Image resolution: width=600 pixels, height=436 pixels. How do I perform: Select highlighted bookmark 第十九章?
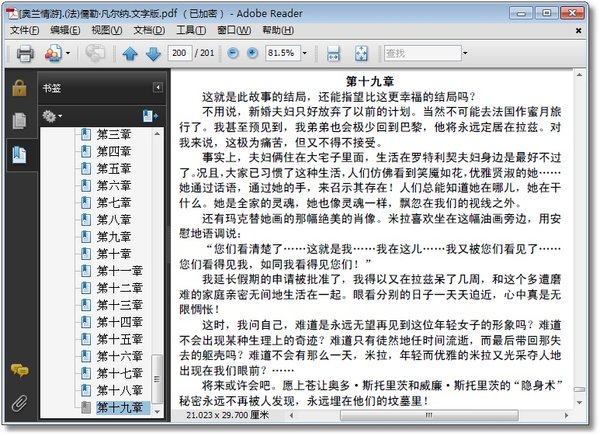122,408
